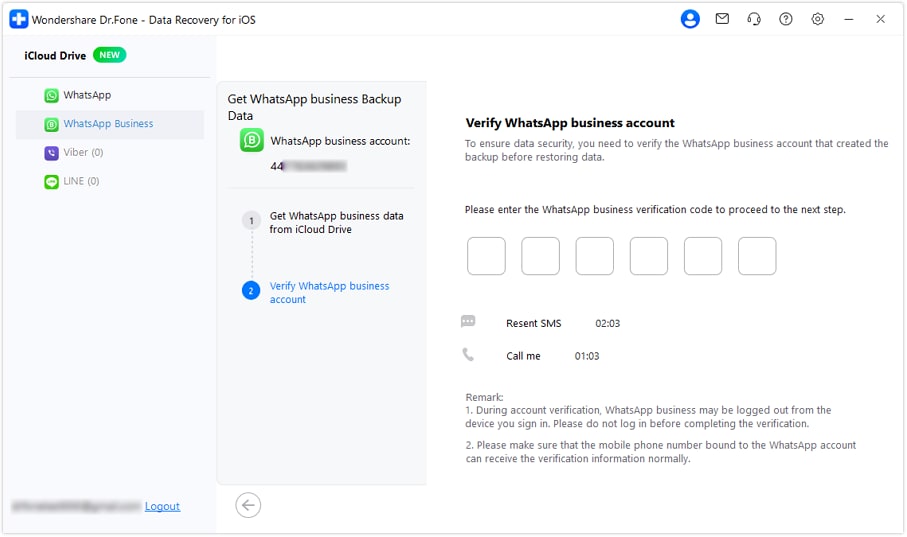Open the mail messages icon
This screenshot has height=537, width=907.
722,19
